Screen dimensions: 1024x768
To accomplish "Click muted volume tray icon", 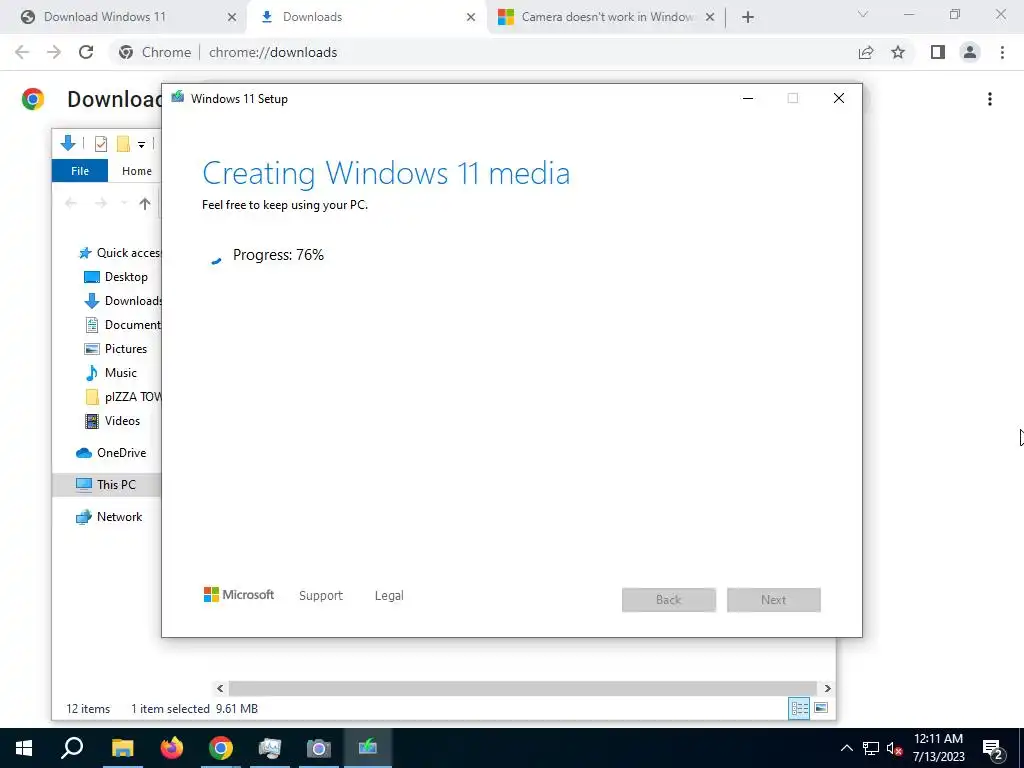I will (x=895, y=748).
